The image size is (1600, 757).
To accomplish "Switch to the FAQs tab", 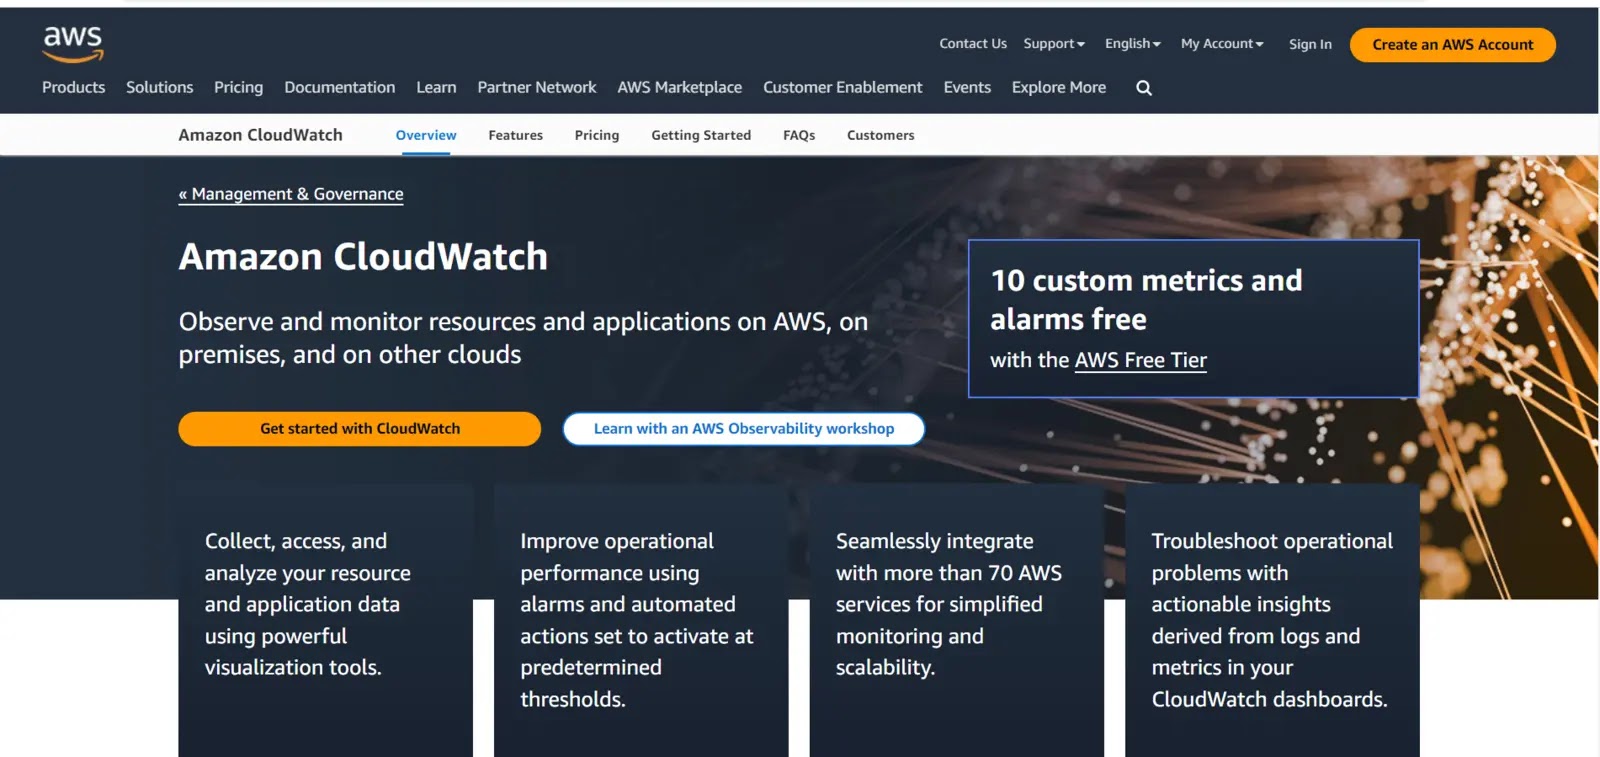I will [x=799, y=135].
